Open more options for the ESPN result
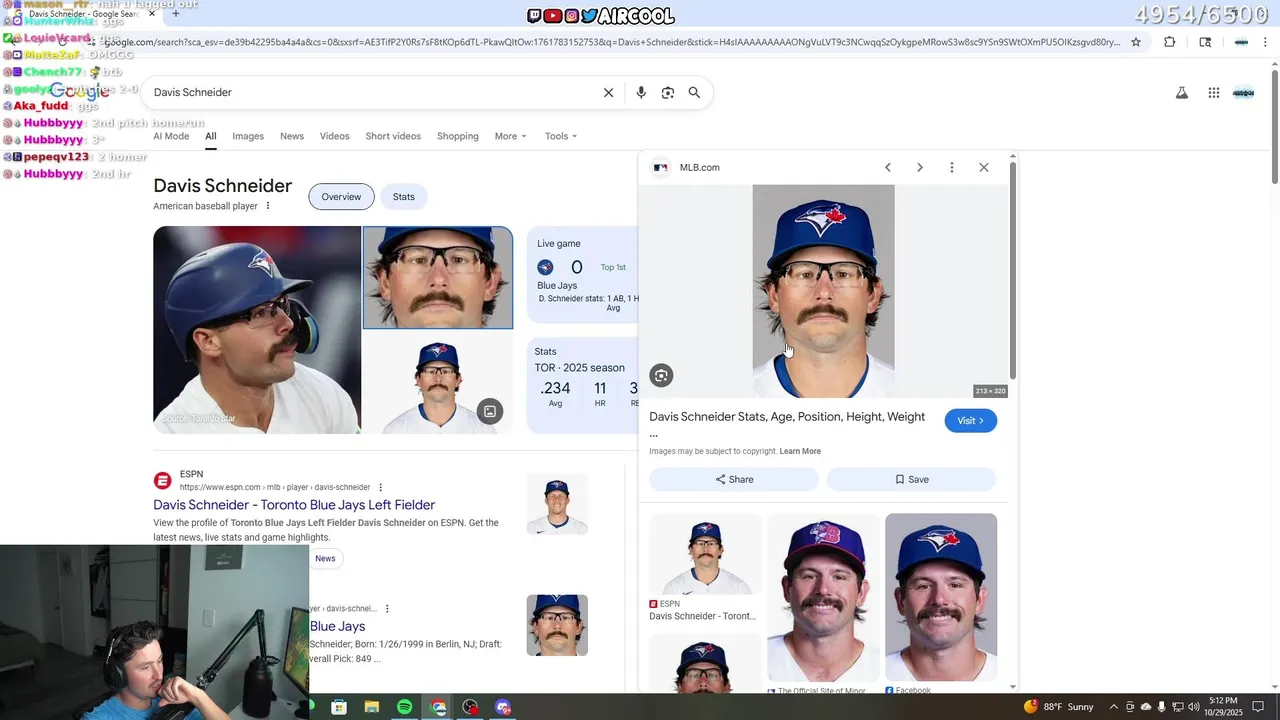The image size is (1280, 720). coord(380,487)
